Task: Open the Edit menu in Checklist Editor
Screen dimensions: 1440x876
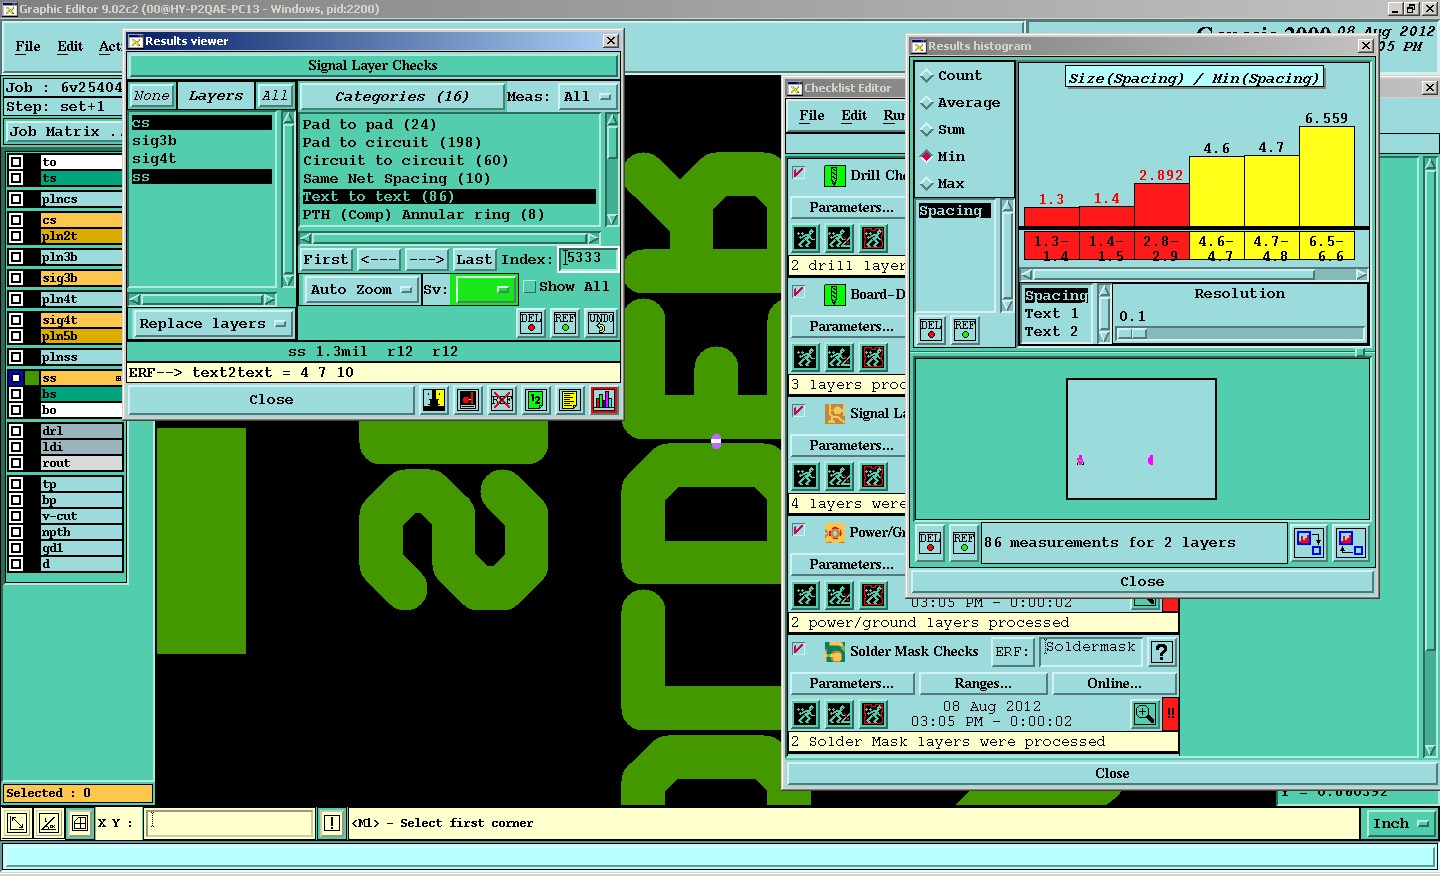Action: [854, 116]
